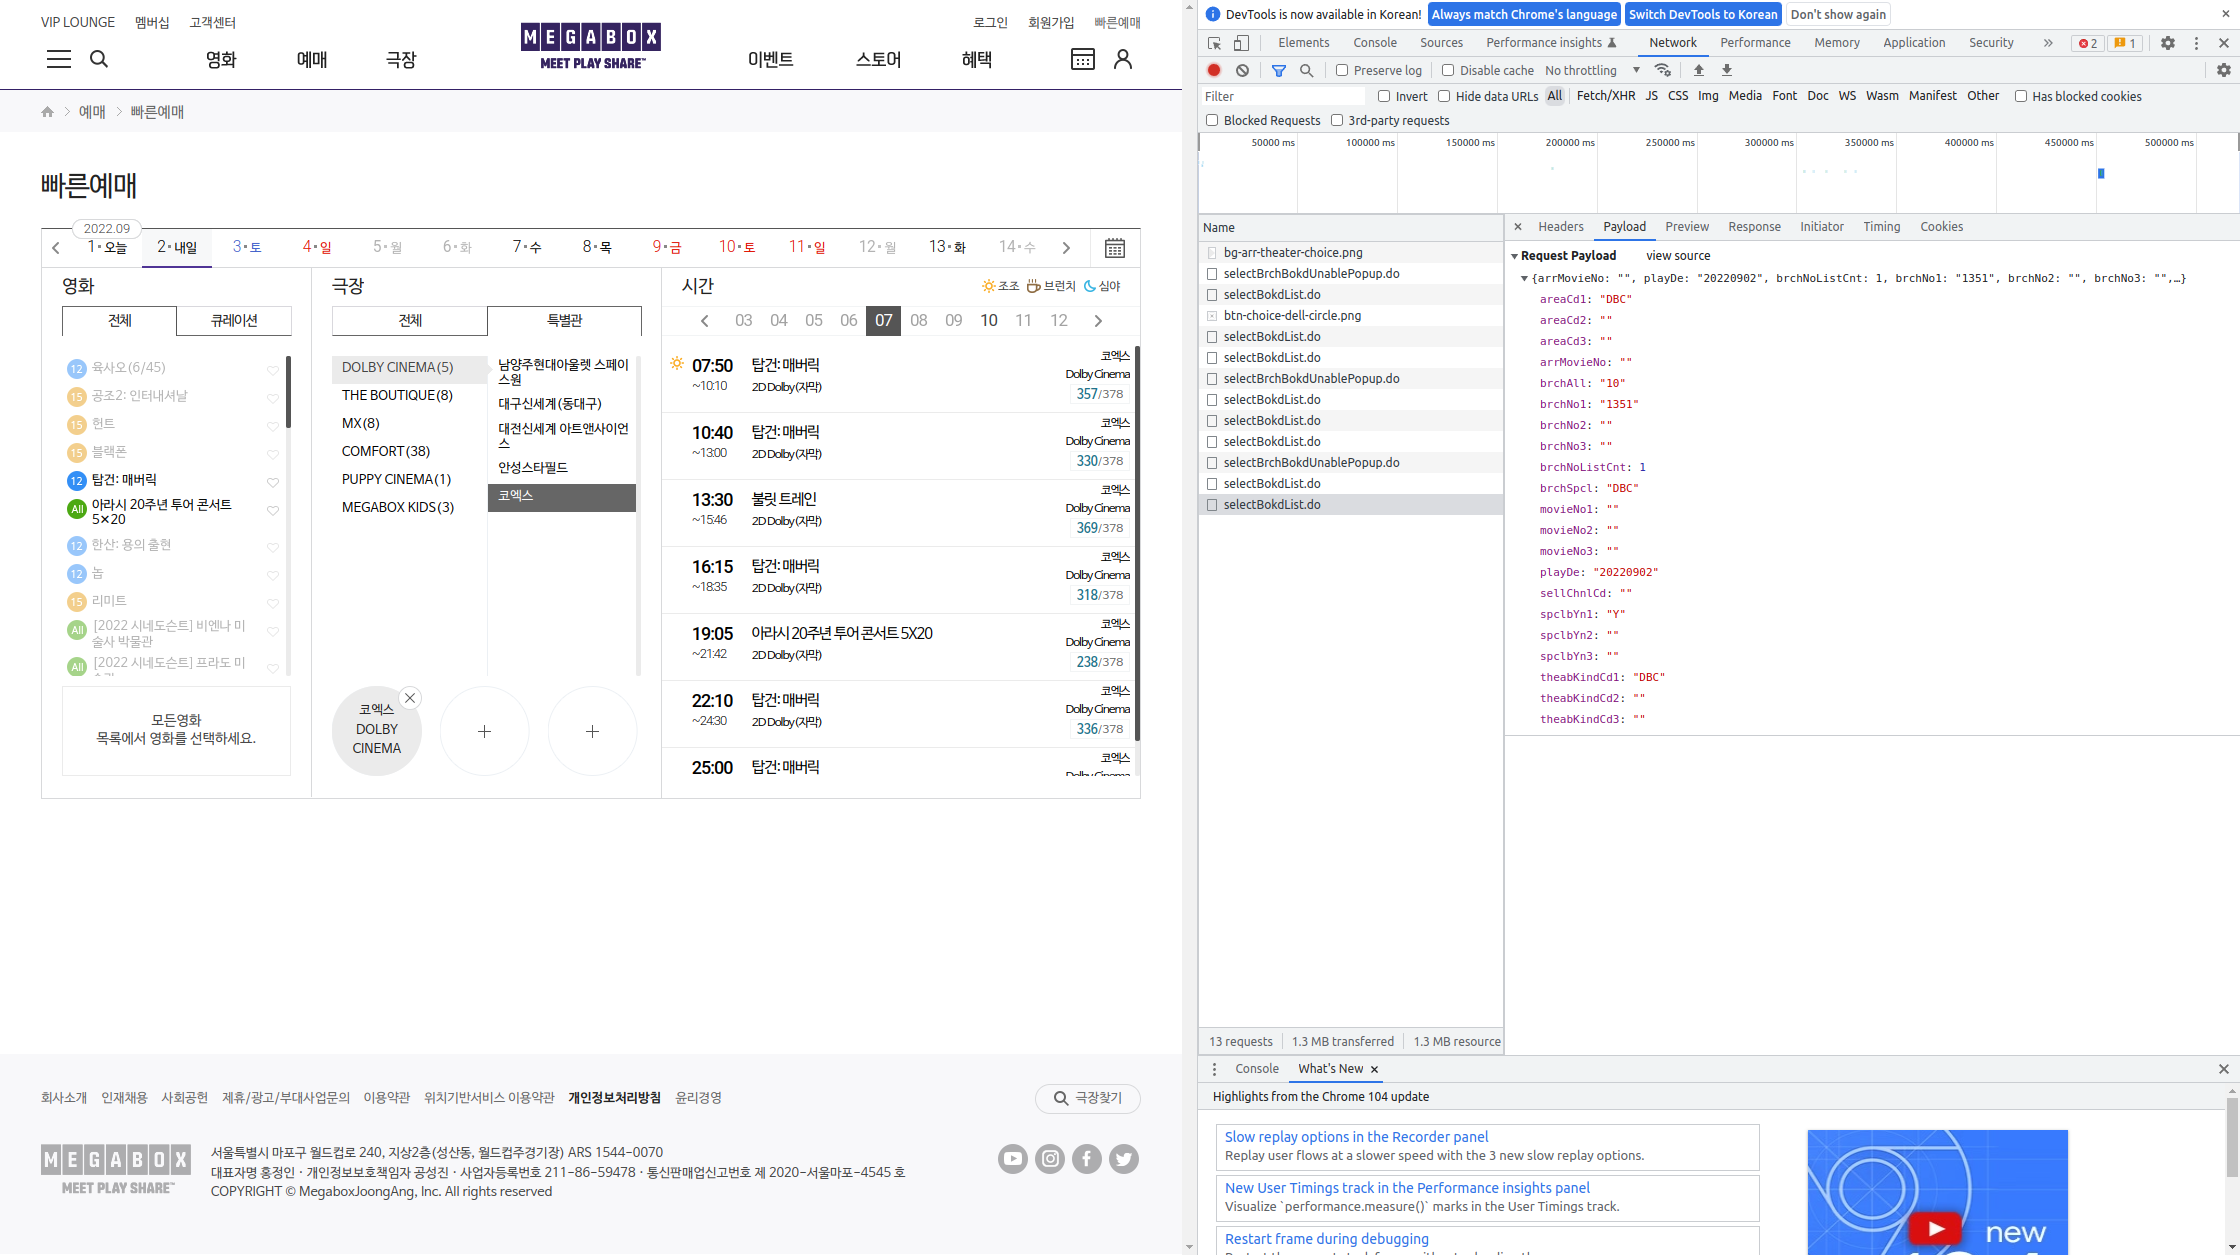The image size is (2240, 1255).
Task: Click the view source link
Action: 1678,256
